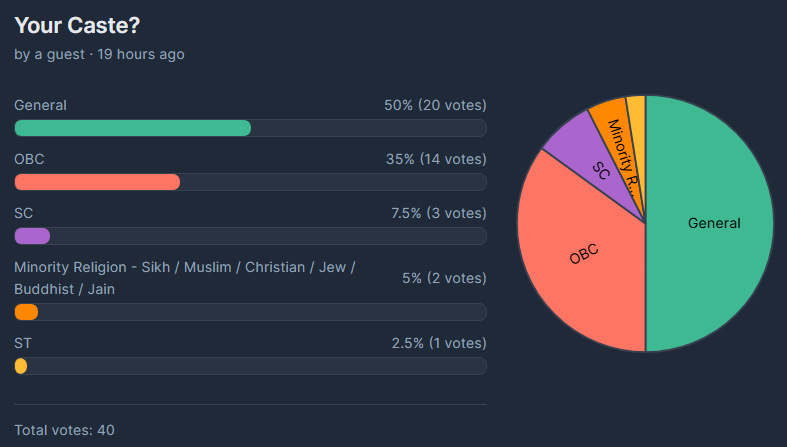The image size is (787, 447).
Task: Click the yellow ST progress bar
Action: [x=21, y=366]
